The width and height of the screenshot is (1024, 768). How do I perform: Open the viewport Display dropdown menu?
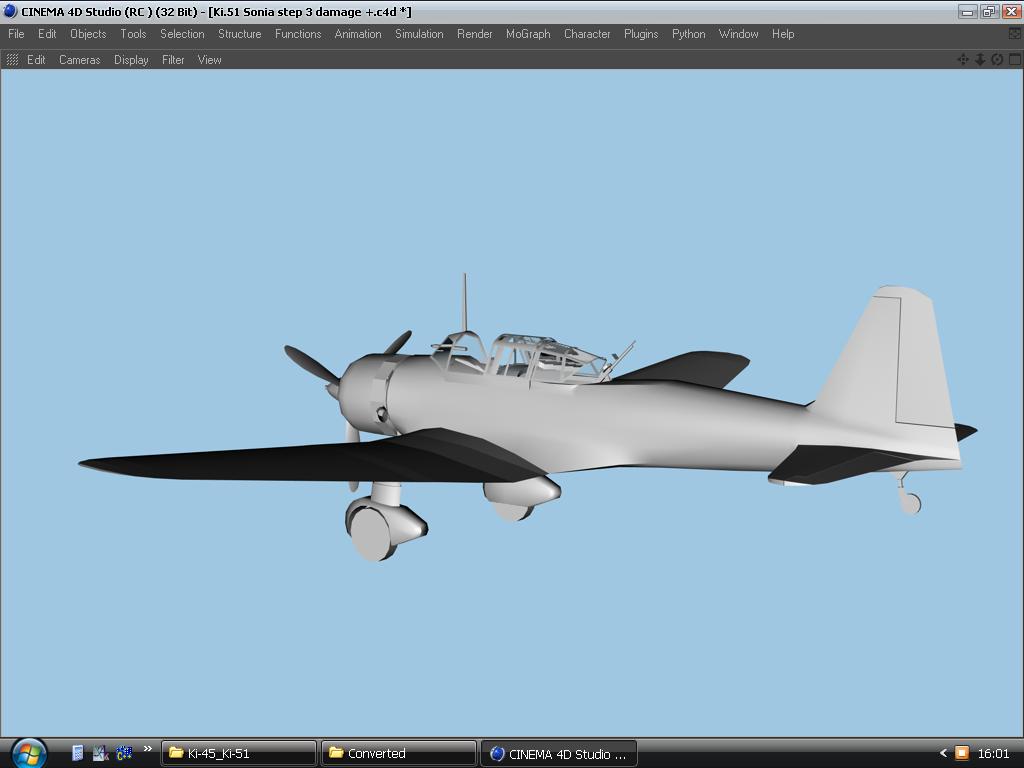coord(131,60)
